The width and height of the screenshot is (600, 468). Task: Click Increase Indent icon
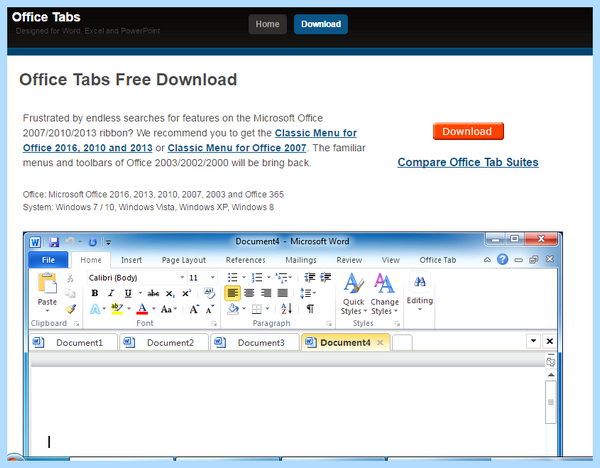326,277
